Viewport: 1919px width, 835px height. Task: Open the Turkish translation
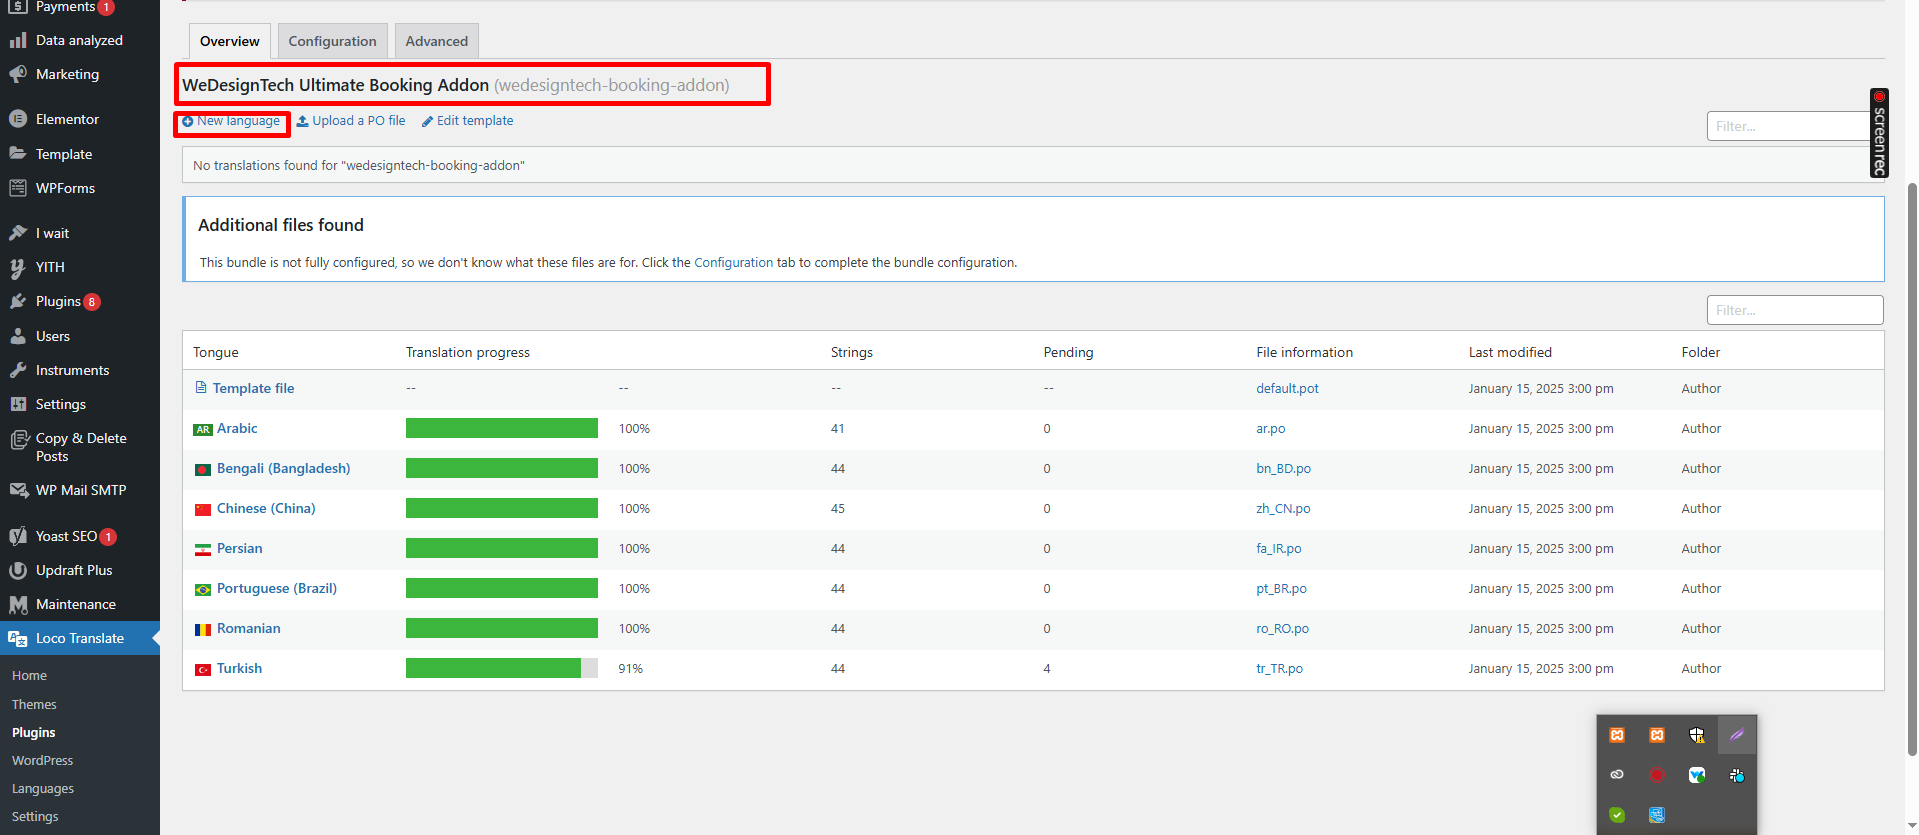239,668
